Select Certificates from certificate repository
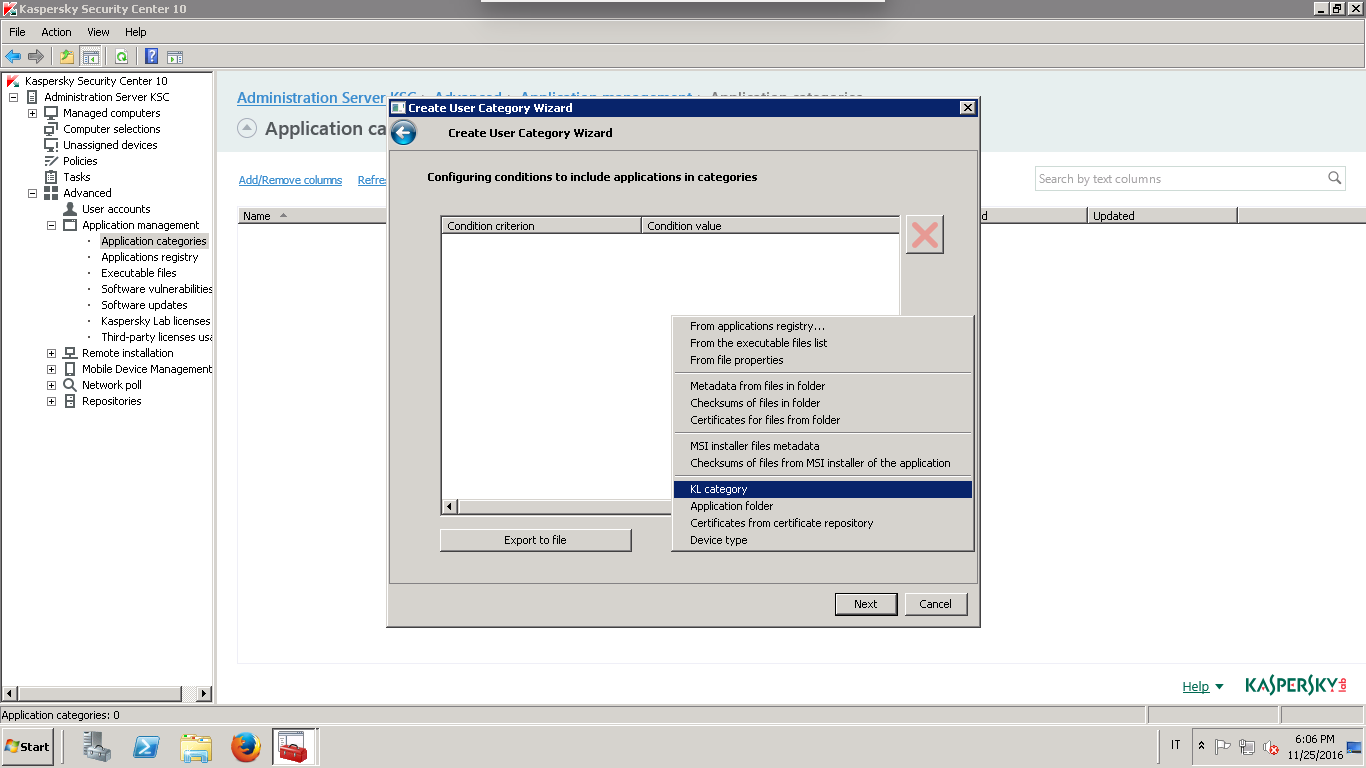The height and width of the screenshot is (768, 1366). click(823, 523)
